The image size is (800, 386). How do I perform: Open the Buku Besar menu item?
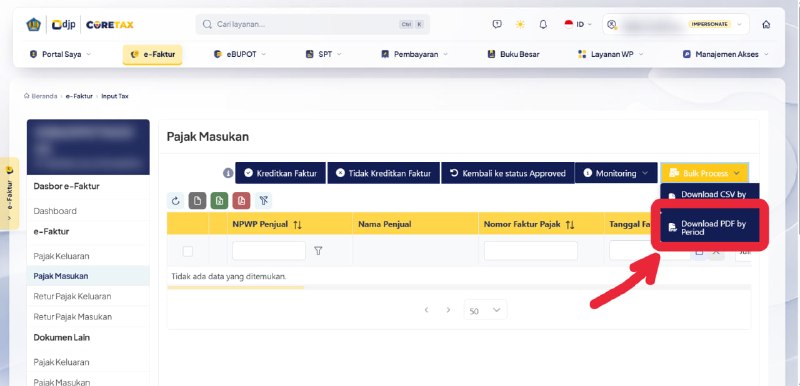tap(513, 54)
